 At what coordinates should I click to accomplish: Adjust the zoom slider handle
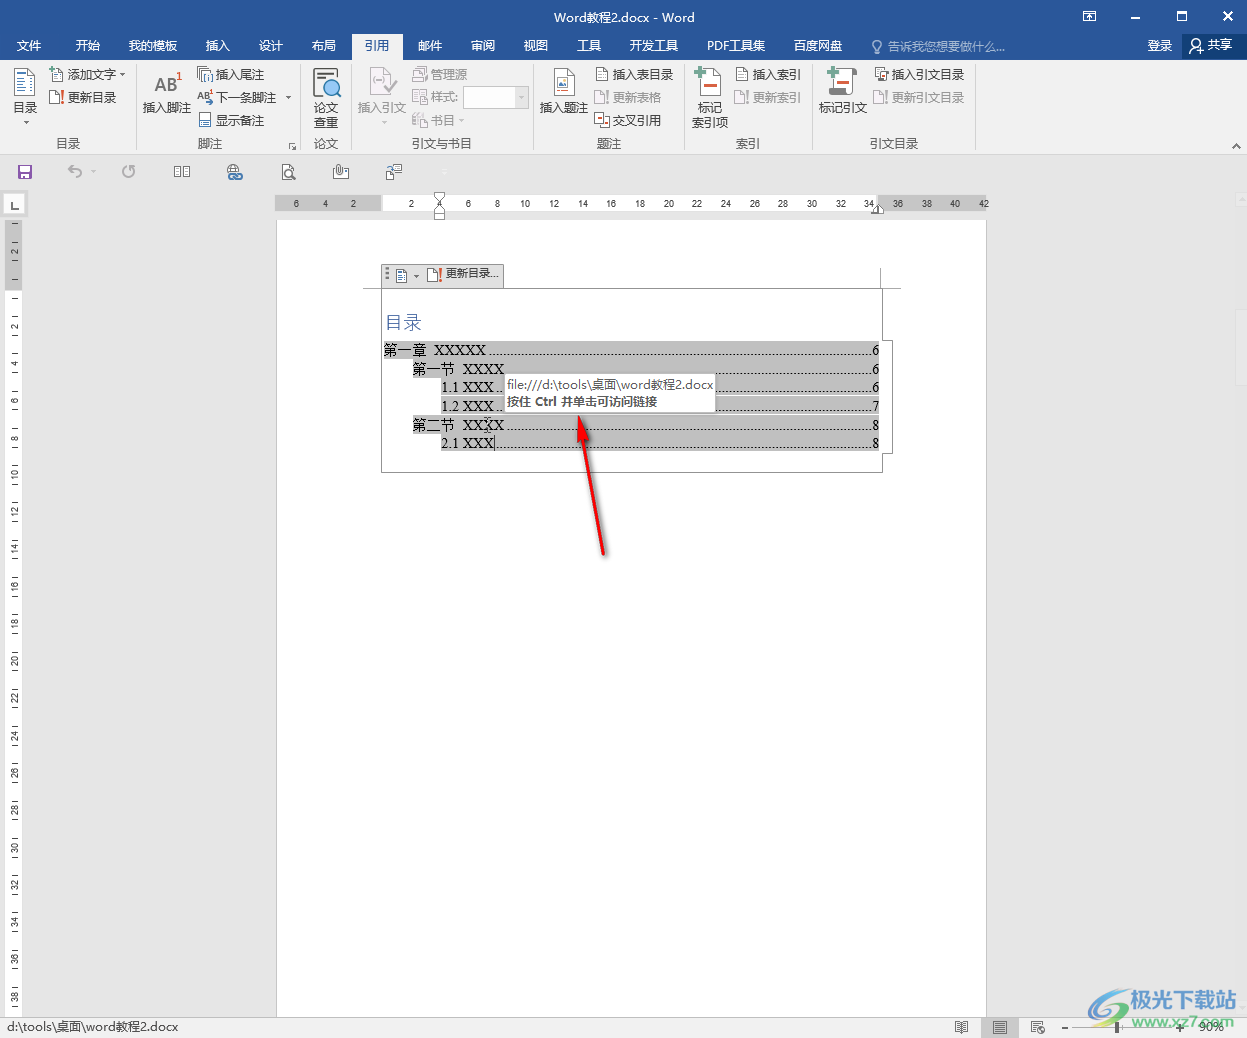[x=1117, y=1027]
